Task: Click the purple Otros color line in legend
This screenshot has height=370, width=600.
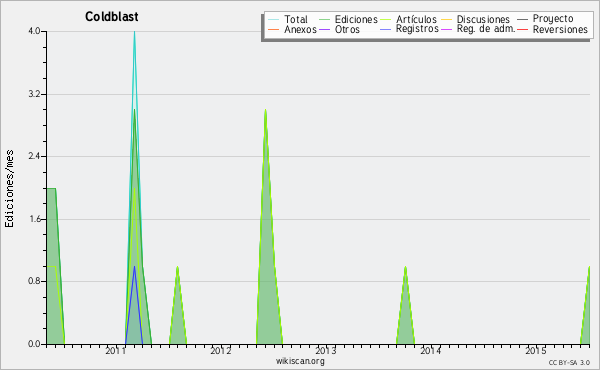Action: click(324, 29)
